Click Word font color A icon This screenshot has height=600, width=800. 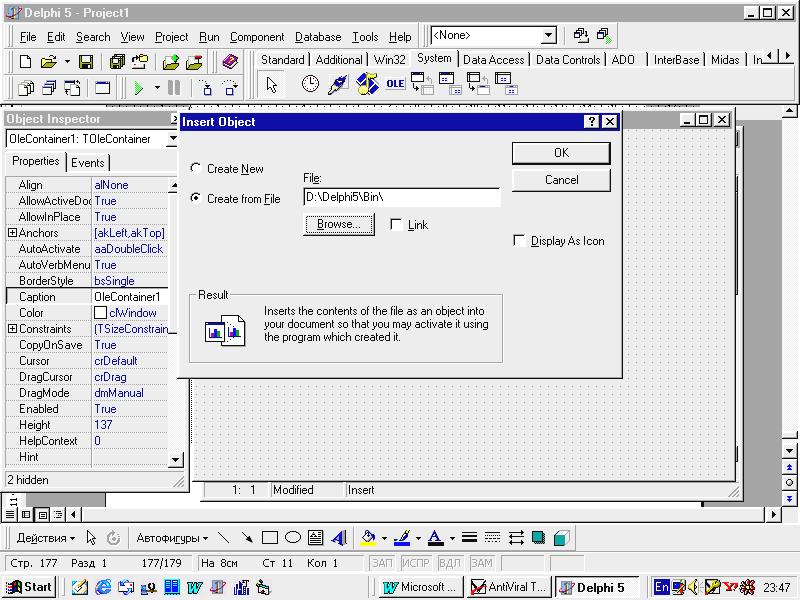[435, 538]
